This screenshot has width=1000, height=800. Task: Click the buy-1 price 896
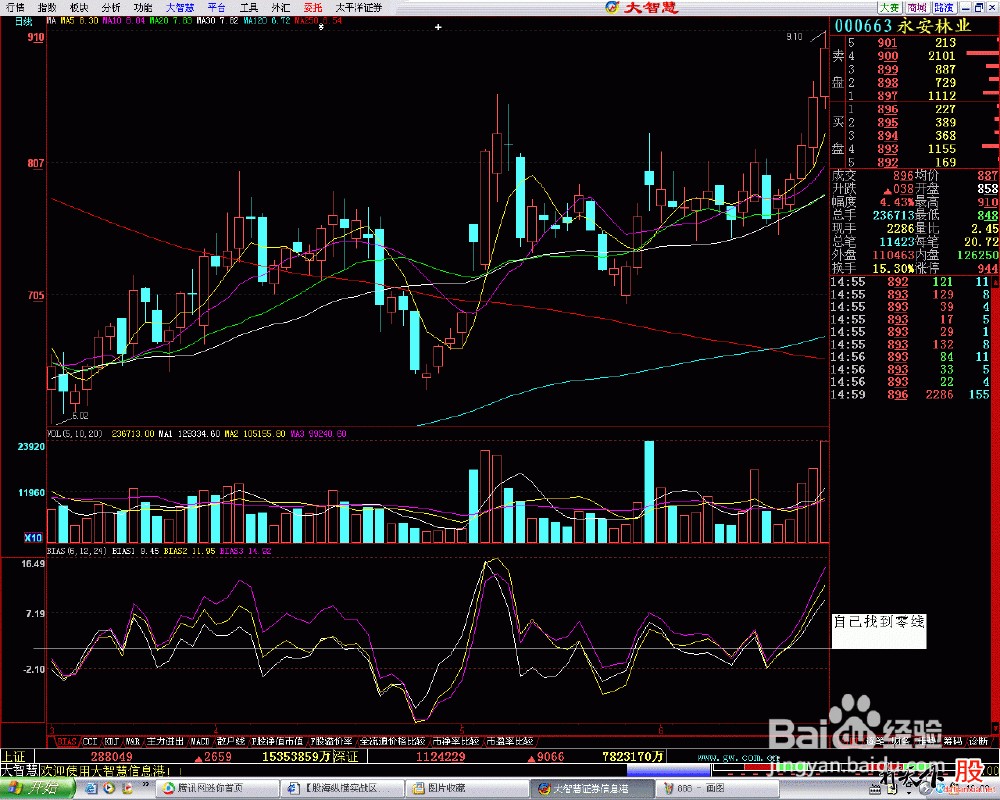[887, 109]
